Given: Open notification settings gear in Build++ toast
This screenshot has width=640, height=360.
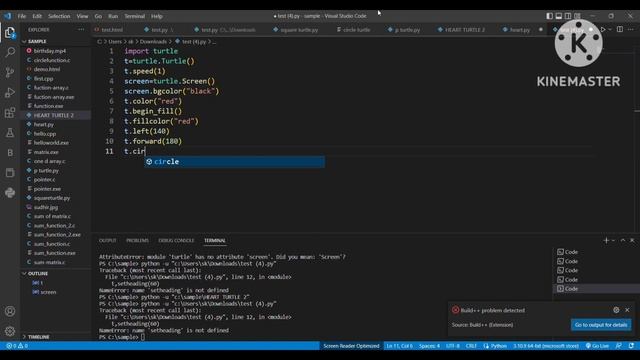Looking at the screenshot, I should point(616,310).
